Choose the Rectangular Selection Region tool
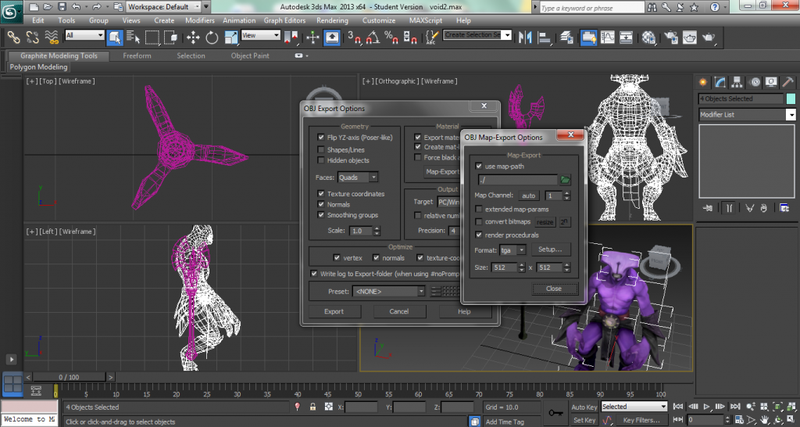 152,37
